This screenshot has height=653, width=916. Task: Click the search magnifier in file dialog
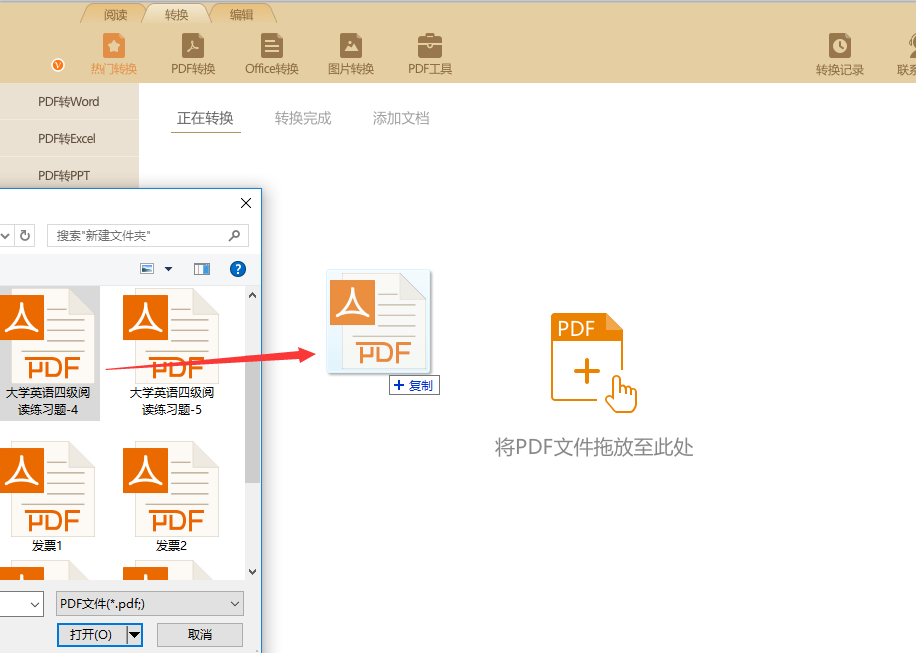(x=234, y=235)
